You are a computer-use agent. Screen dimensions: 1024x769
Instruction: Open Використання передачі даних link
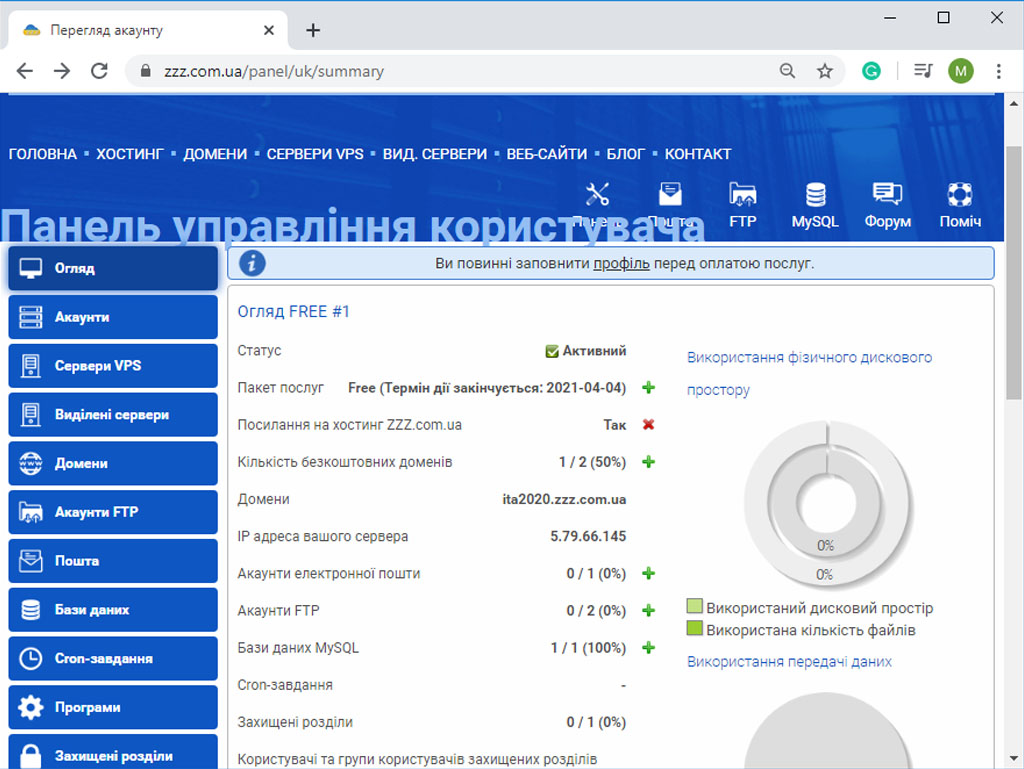789,662
